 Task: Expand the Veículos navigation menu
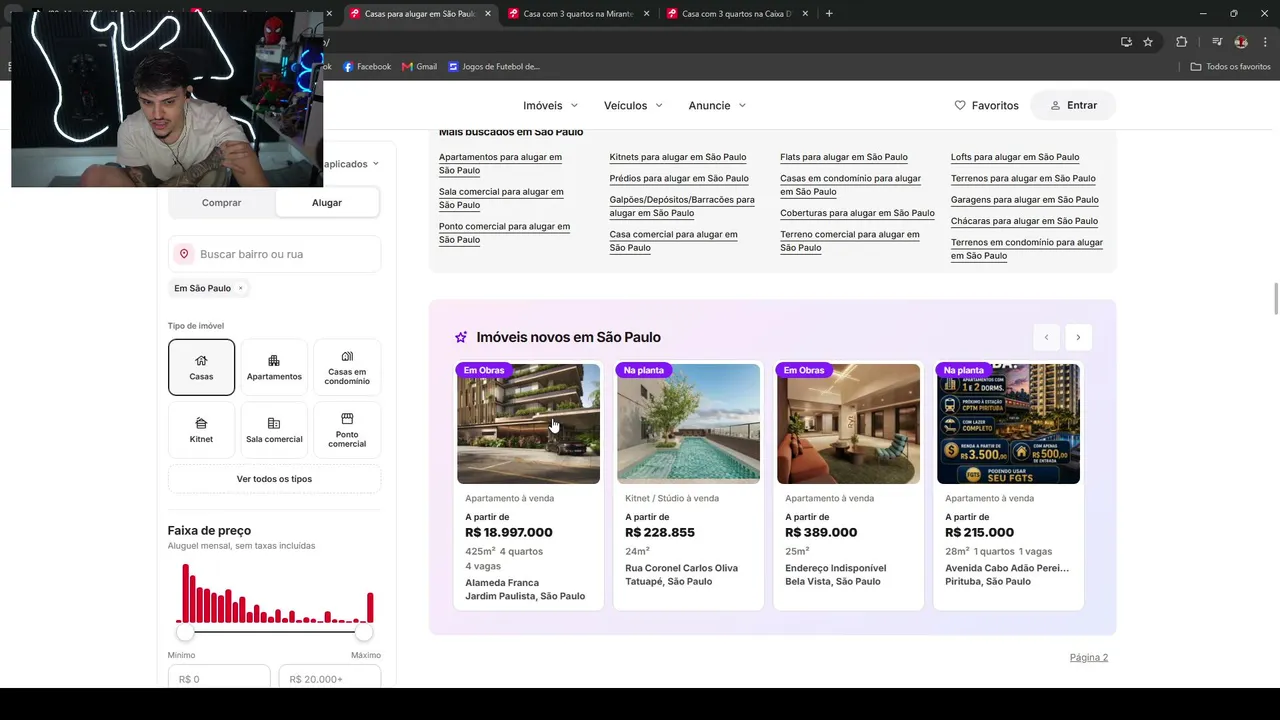(633, 105)
